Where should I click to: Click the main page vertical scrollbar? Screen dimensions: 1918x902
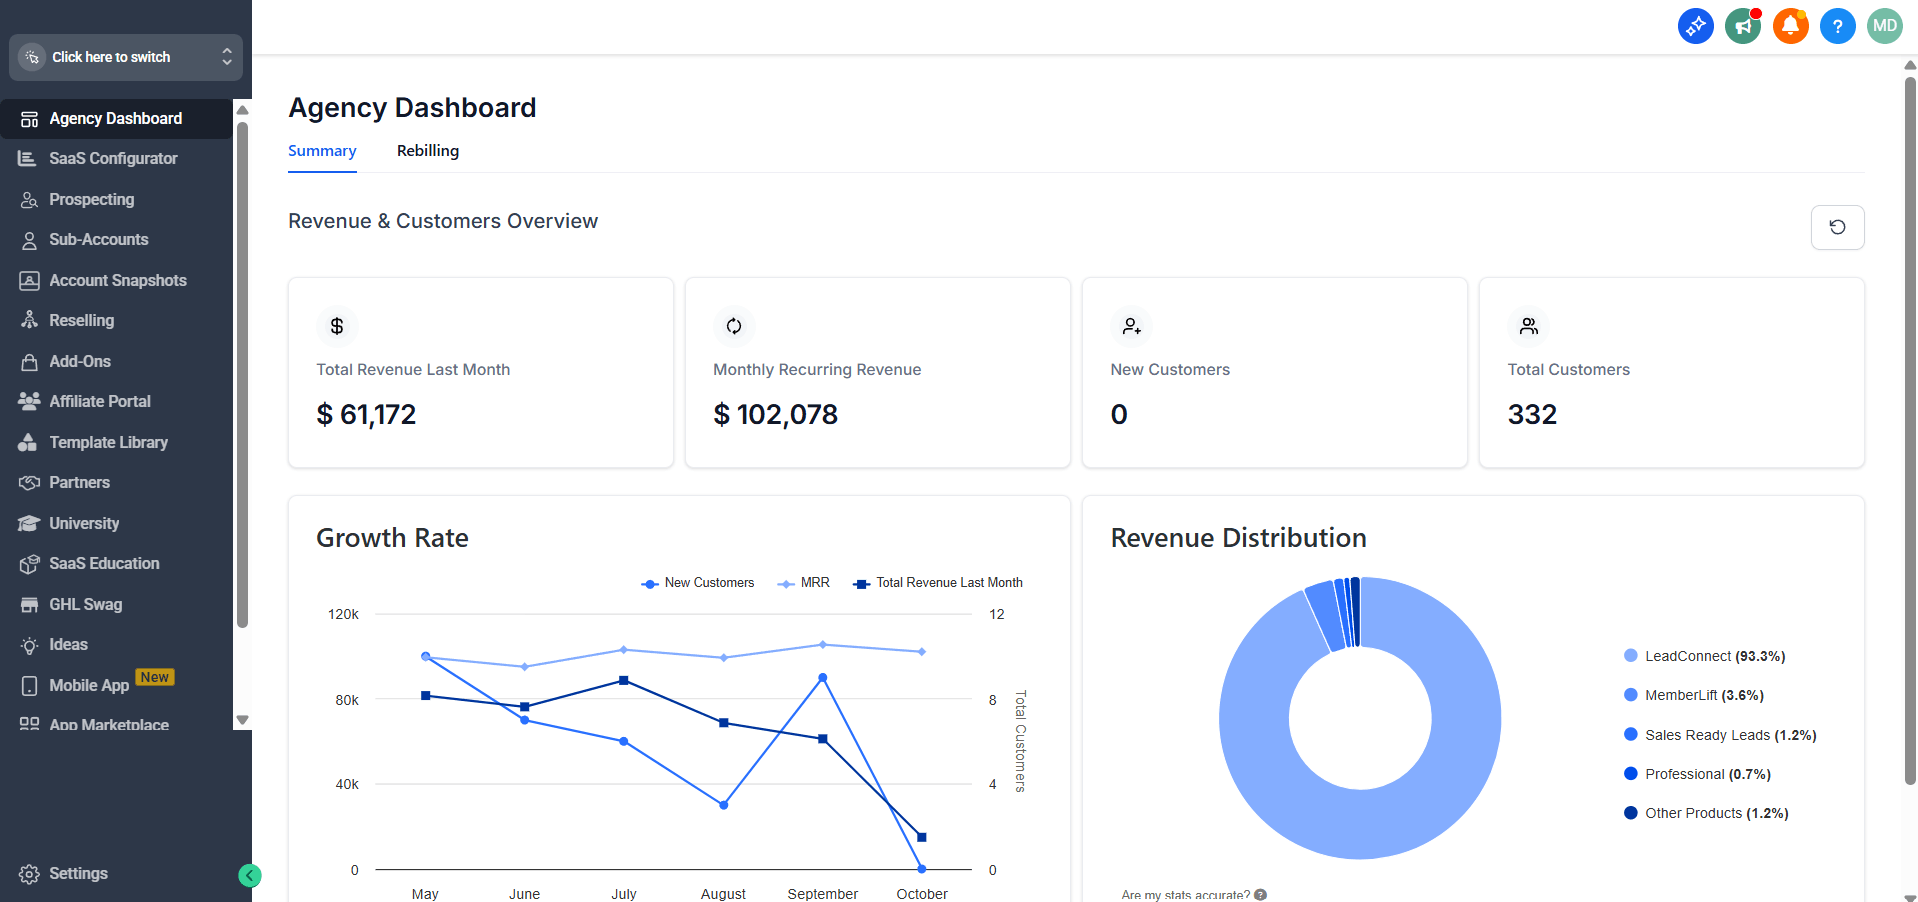point(1910,430)
